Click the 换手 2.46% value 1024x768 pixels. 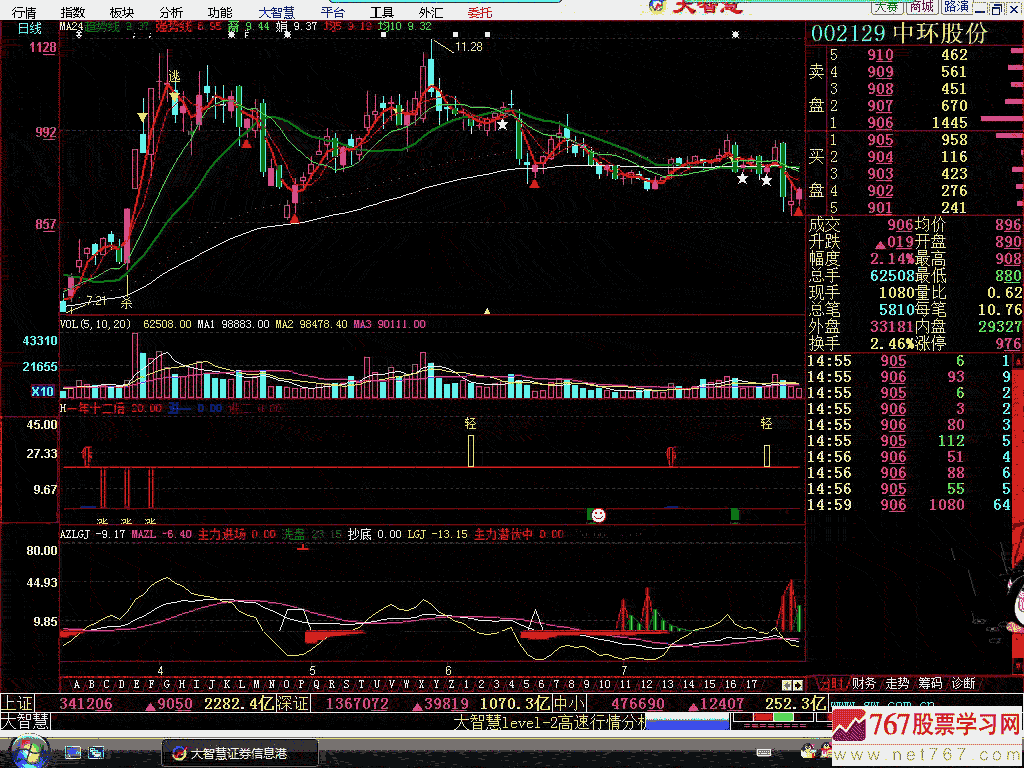(x=891, y=344)
